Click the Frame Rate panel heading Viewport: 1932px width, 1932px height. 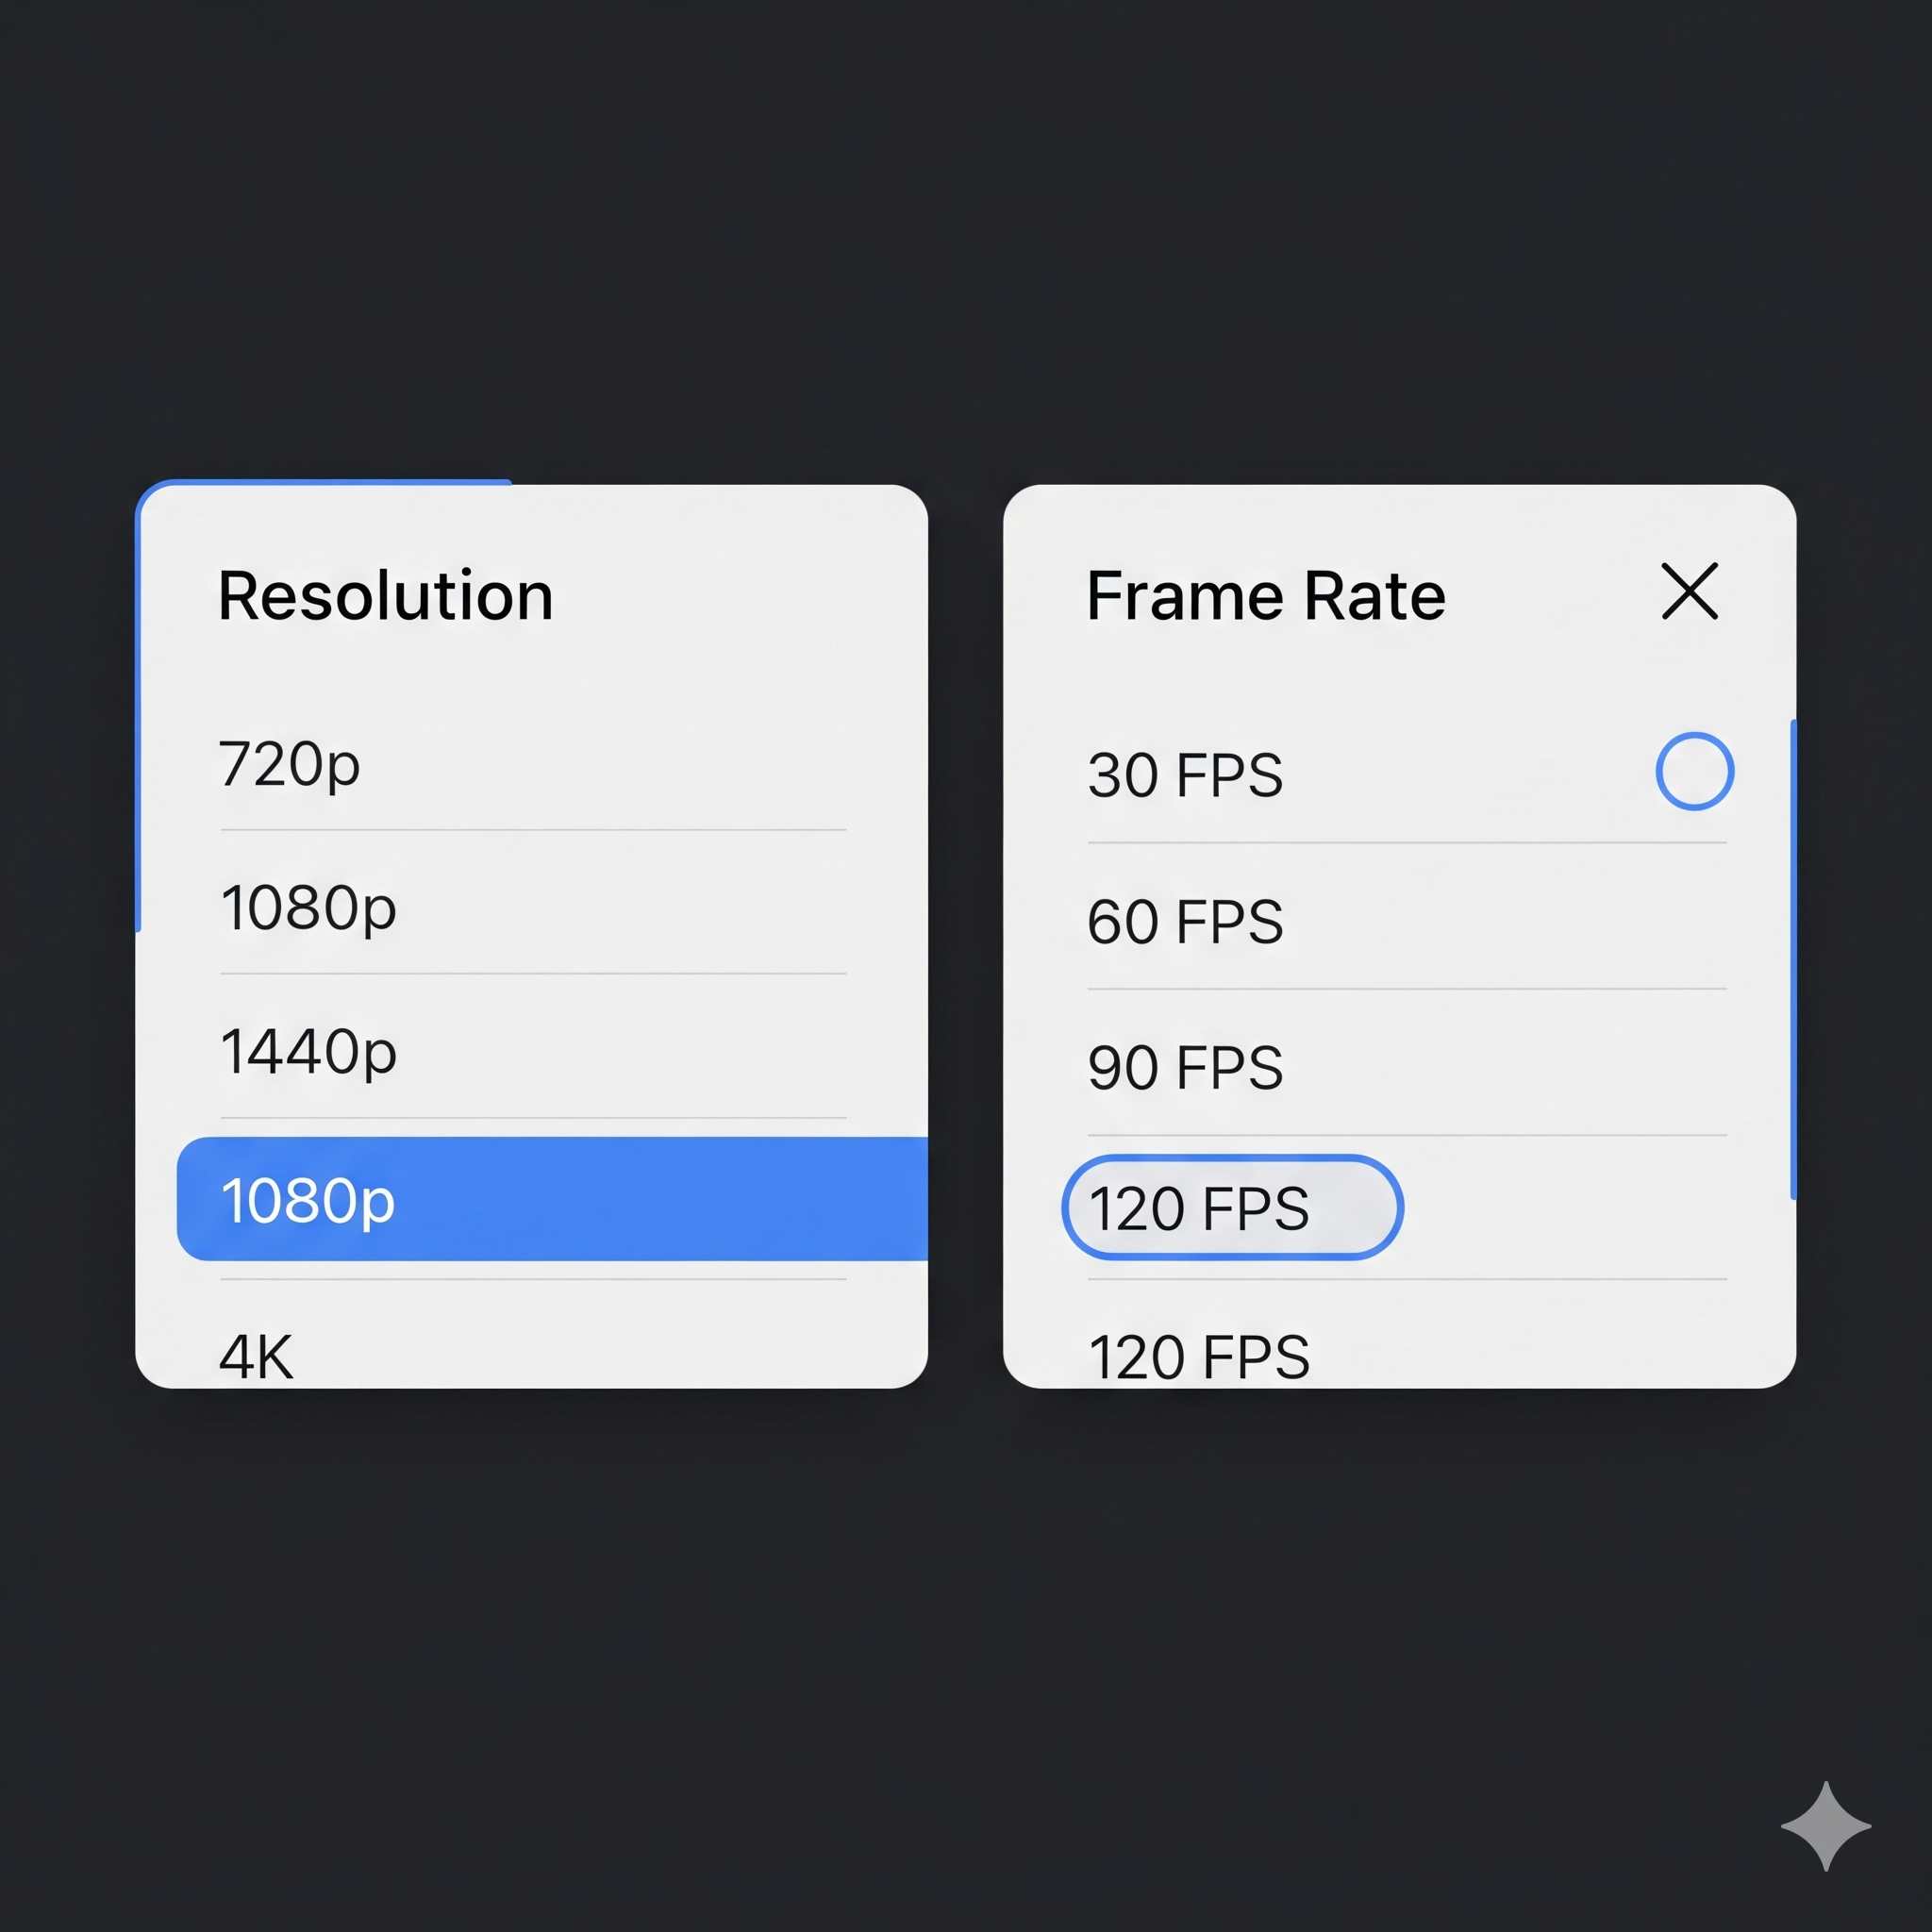[1266, 596]
